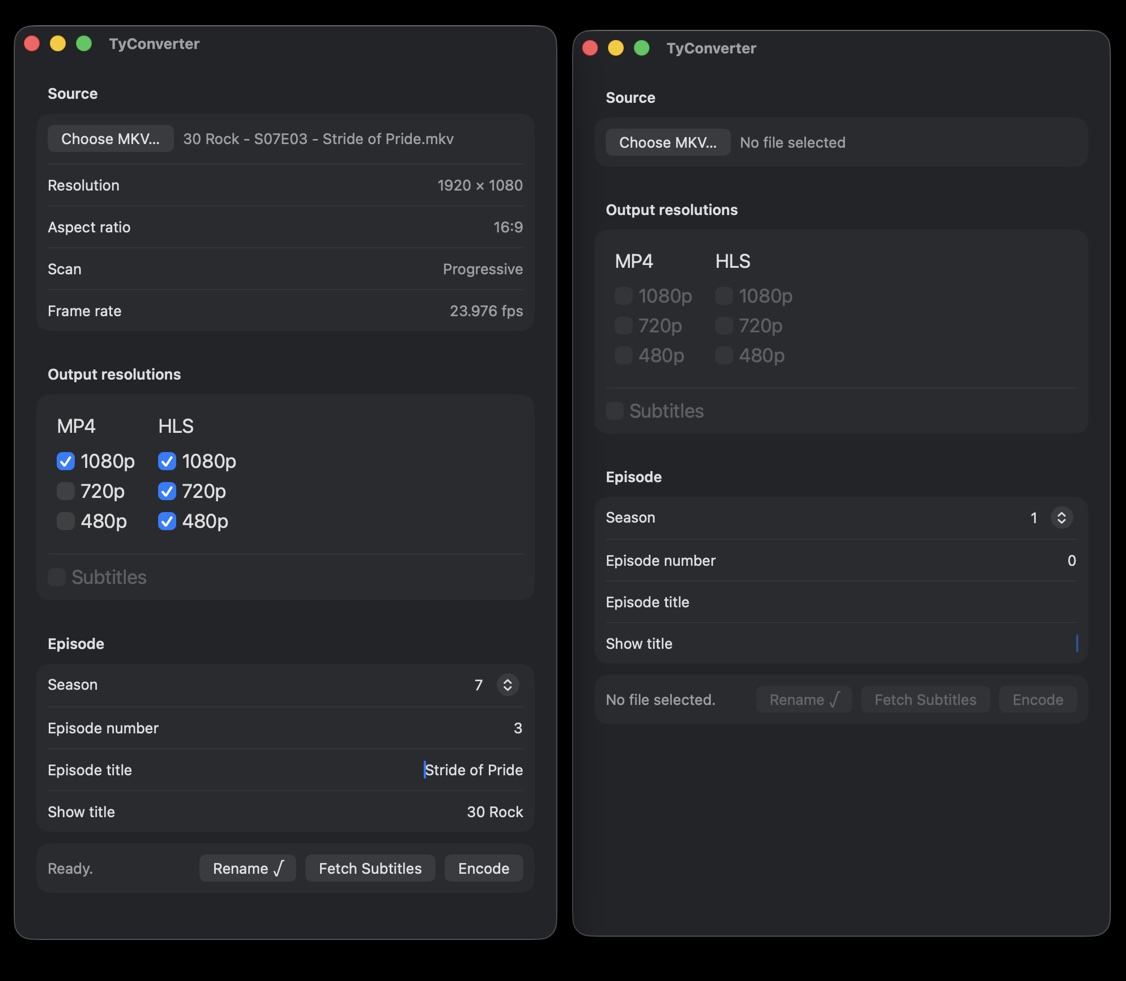The height and width of the screenshot is (981, 1126).
Task: Zoom the right TyConverter window
Action: coord(641,48)
